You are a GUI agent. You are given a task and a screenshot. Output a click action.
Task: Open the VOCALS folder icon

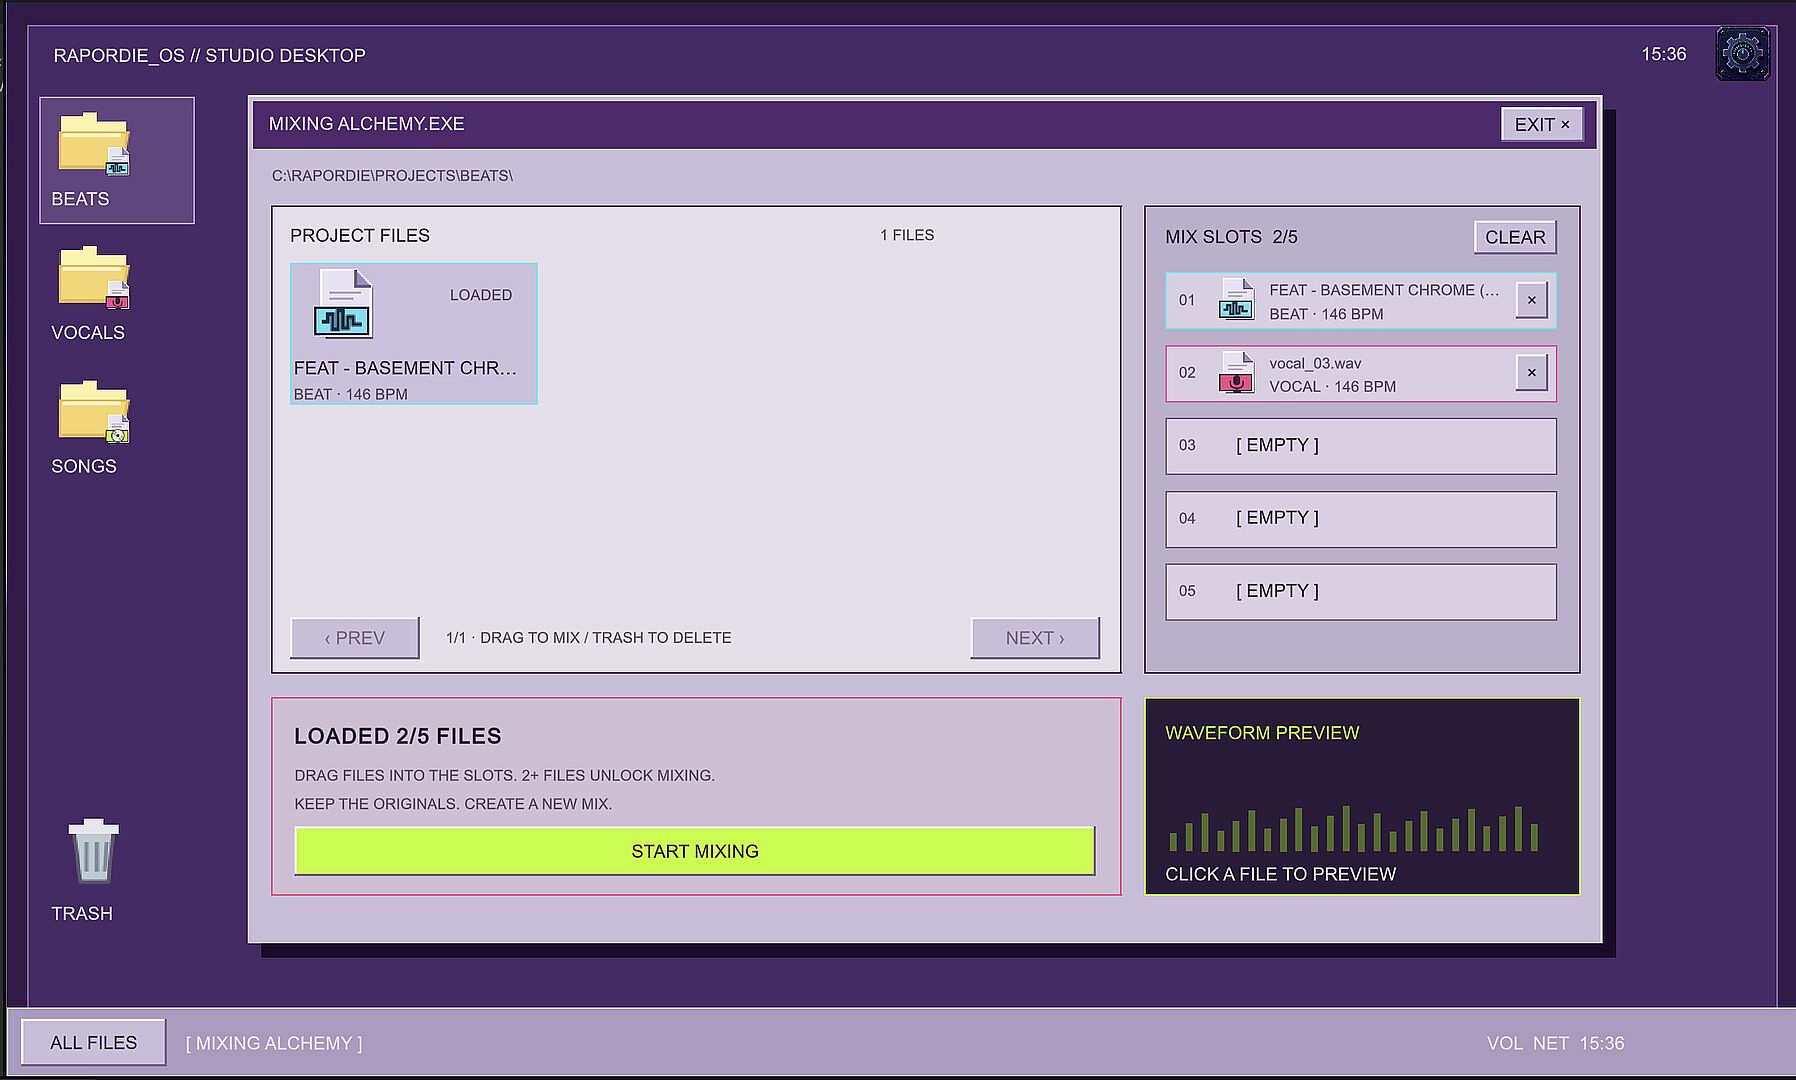[94, 277]
